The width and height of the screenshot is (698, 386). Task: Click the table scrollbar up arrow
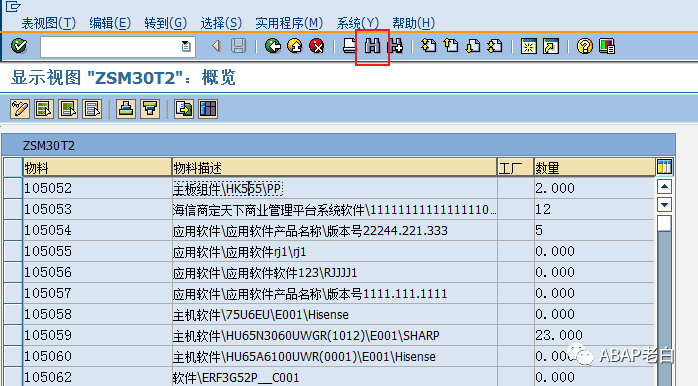click(664, 187)
